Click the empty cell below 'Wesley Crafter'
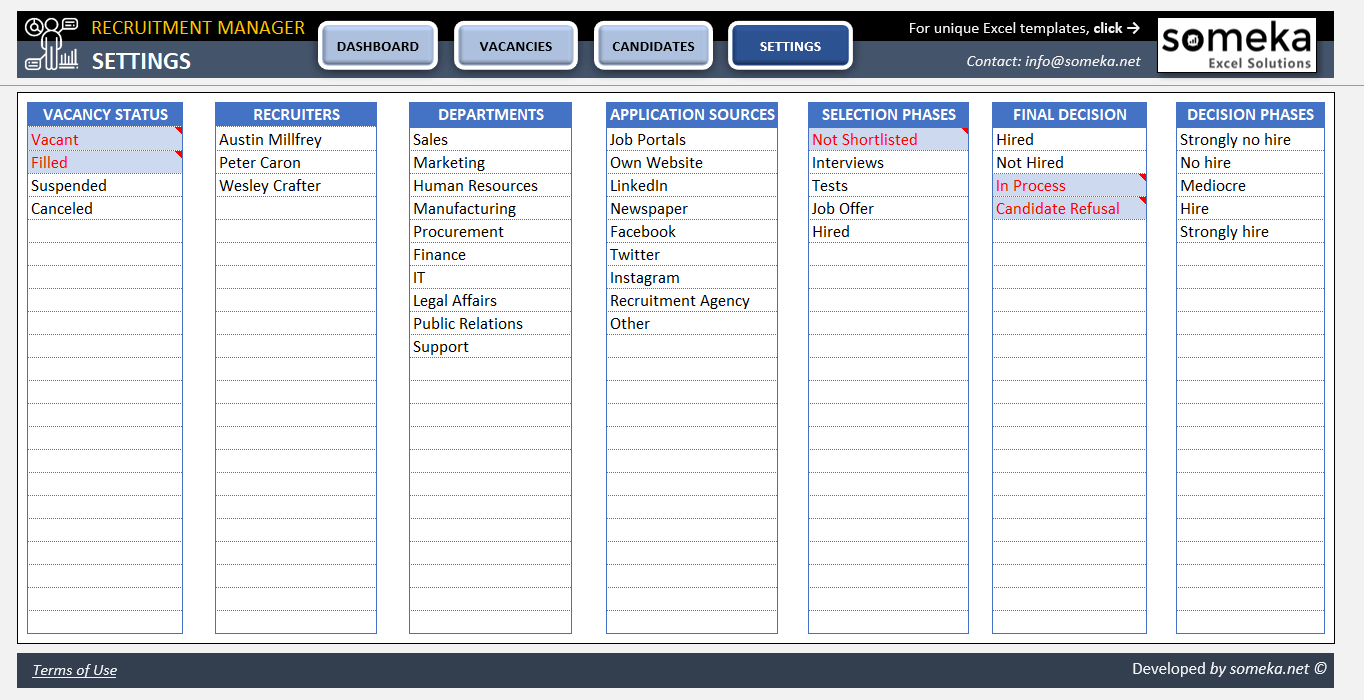This screenshot has width=1364, height=700. tap(296, 209)
